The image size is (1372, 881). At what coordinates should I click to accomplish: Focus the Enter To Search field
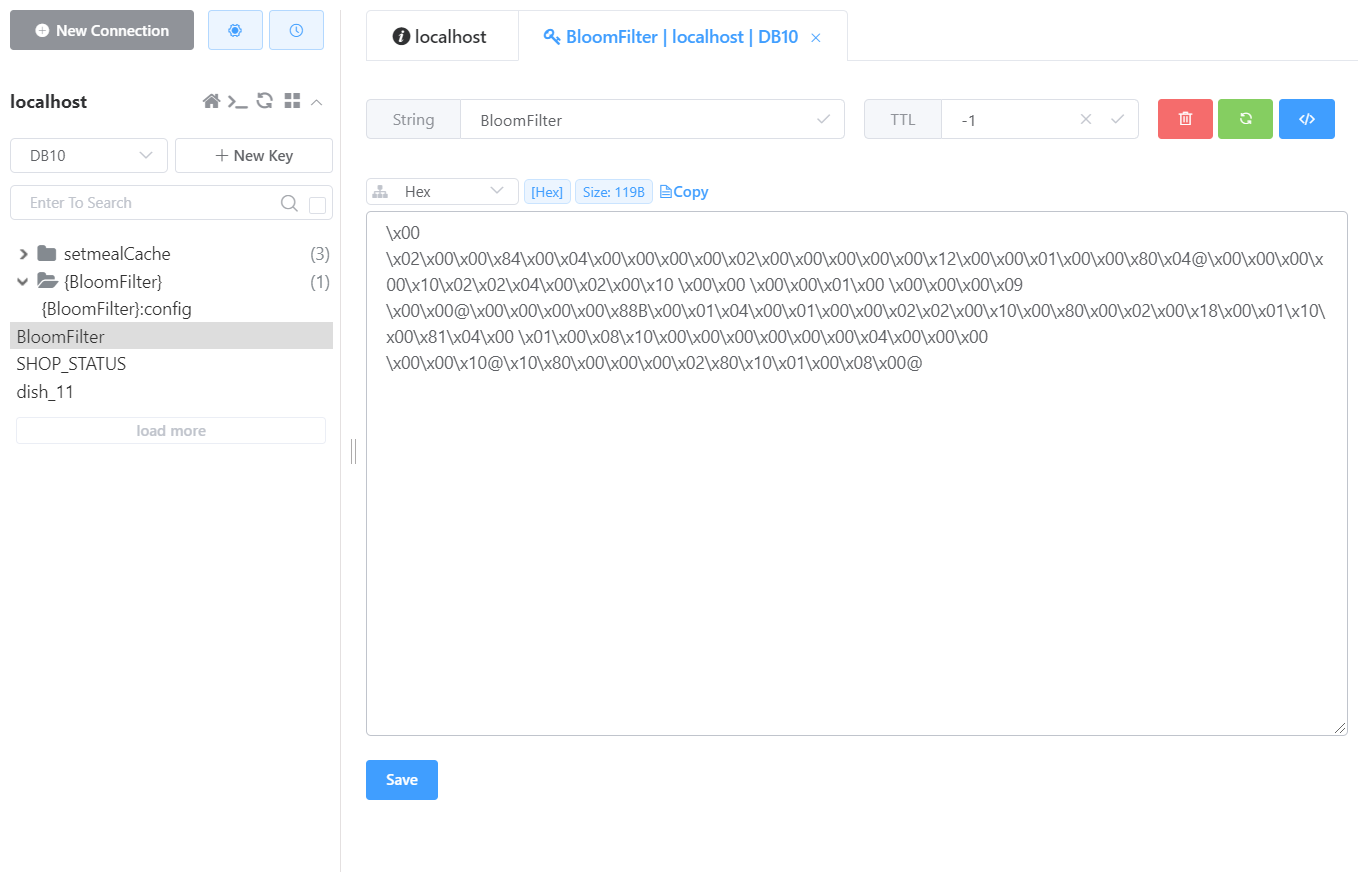click(x=150, y=203)
